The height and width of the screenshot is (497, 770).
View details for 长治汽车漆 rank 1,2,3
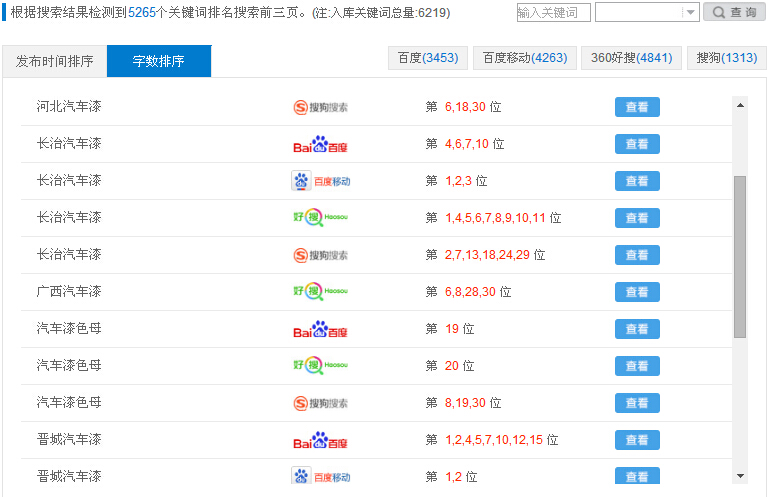(x=637, y=181)
